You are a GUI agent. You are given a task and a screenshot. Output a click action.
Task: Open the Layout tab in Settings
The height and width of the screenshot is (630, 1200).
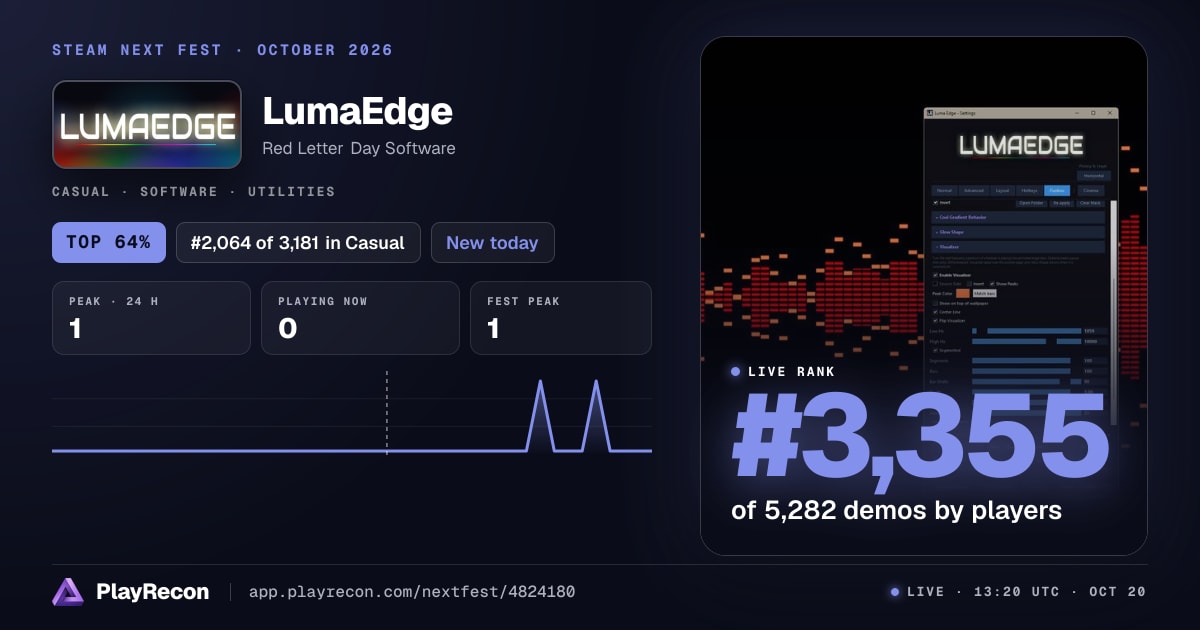1002,191
